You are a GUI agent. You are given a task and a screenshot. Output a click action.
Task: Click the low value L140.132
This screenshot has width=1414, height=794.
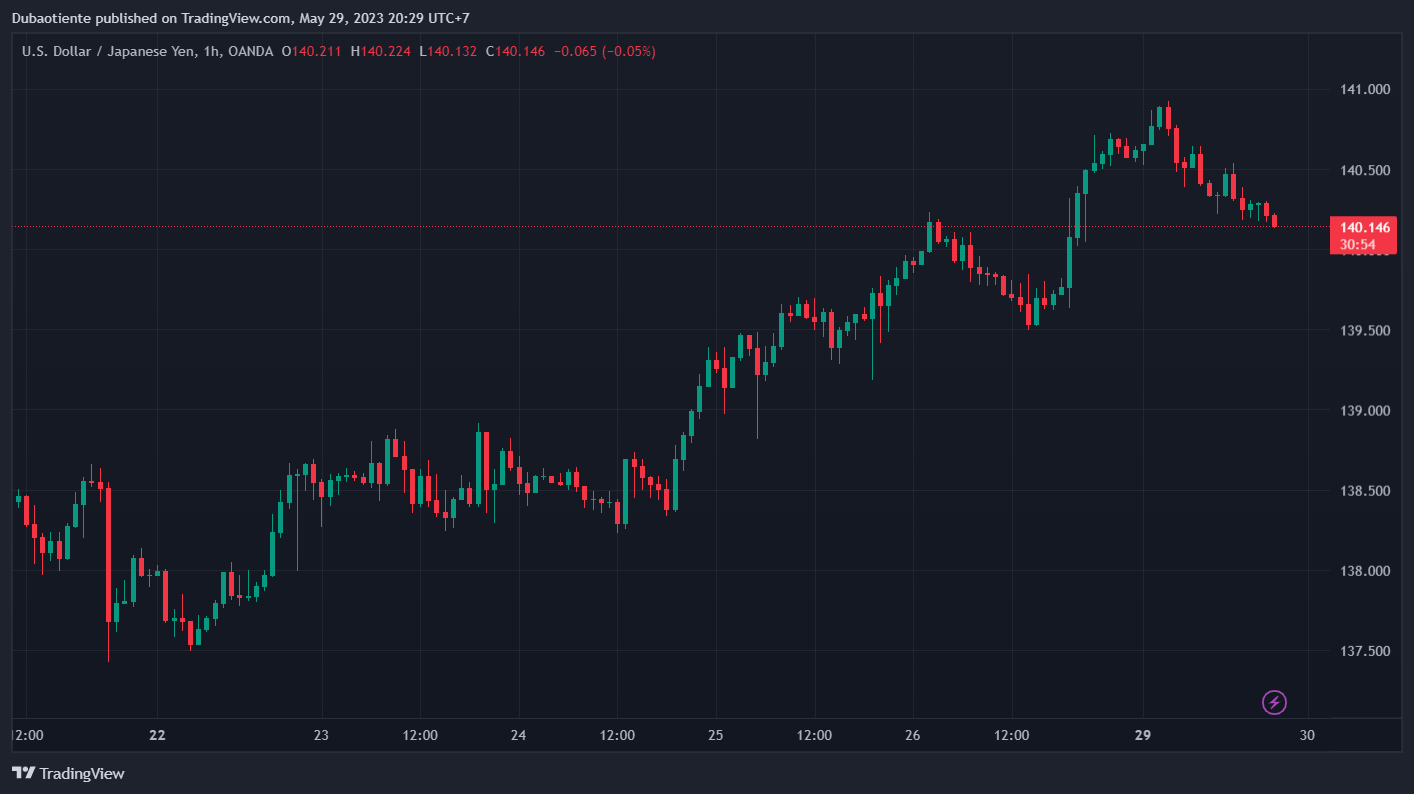click(x=448, y=51)
